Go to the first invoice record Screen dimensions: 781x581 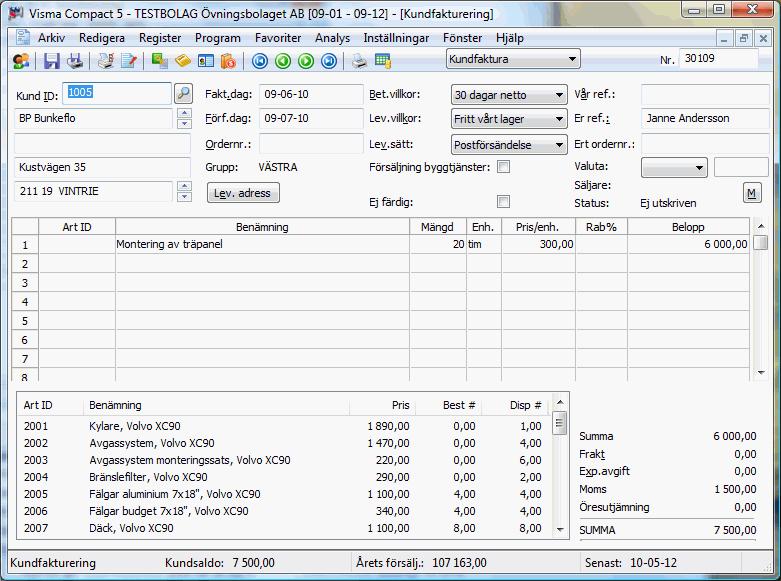(260, 61)
